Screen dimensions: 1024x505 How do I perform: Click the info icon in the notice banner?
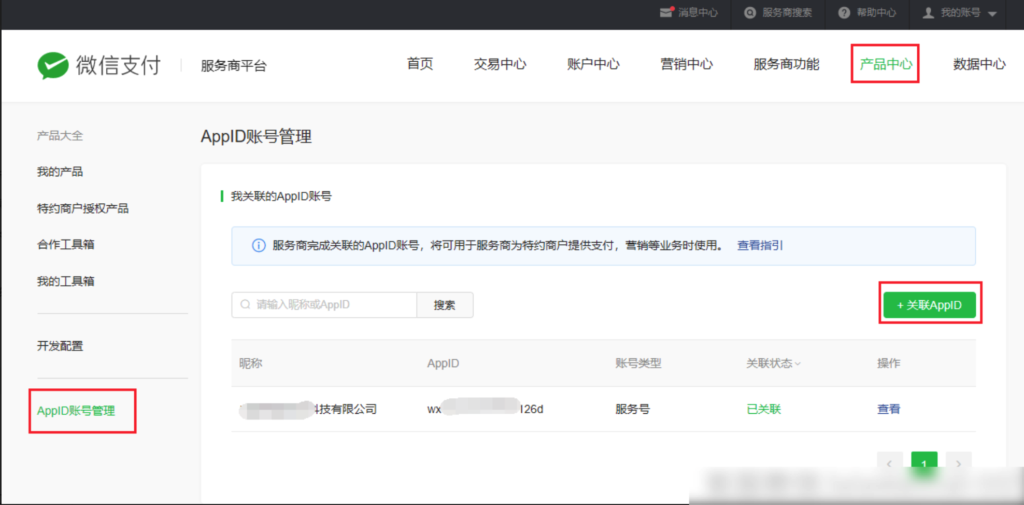coord(258,245)
